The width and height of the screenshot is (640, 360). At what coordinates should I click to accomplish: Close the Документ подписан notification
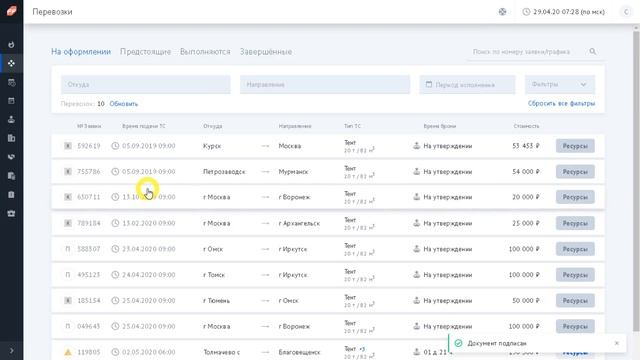click(x=617, y=343)
